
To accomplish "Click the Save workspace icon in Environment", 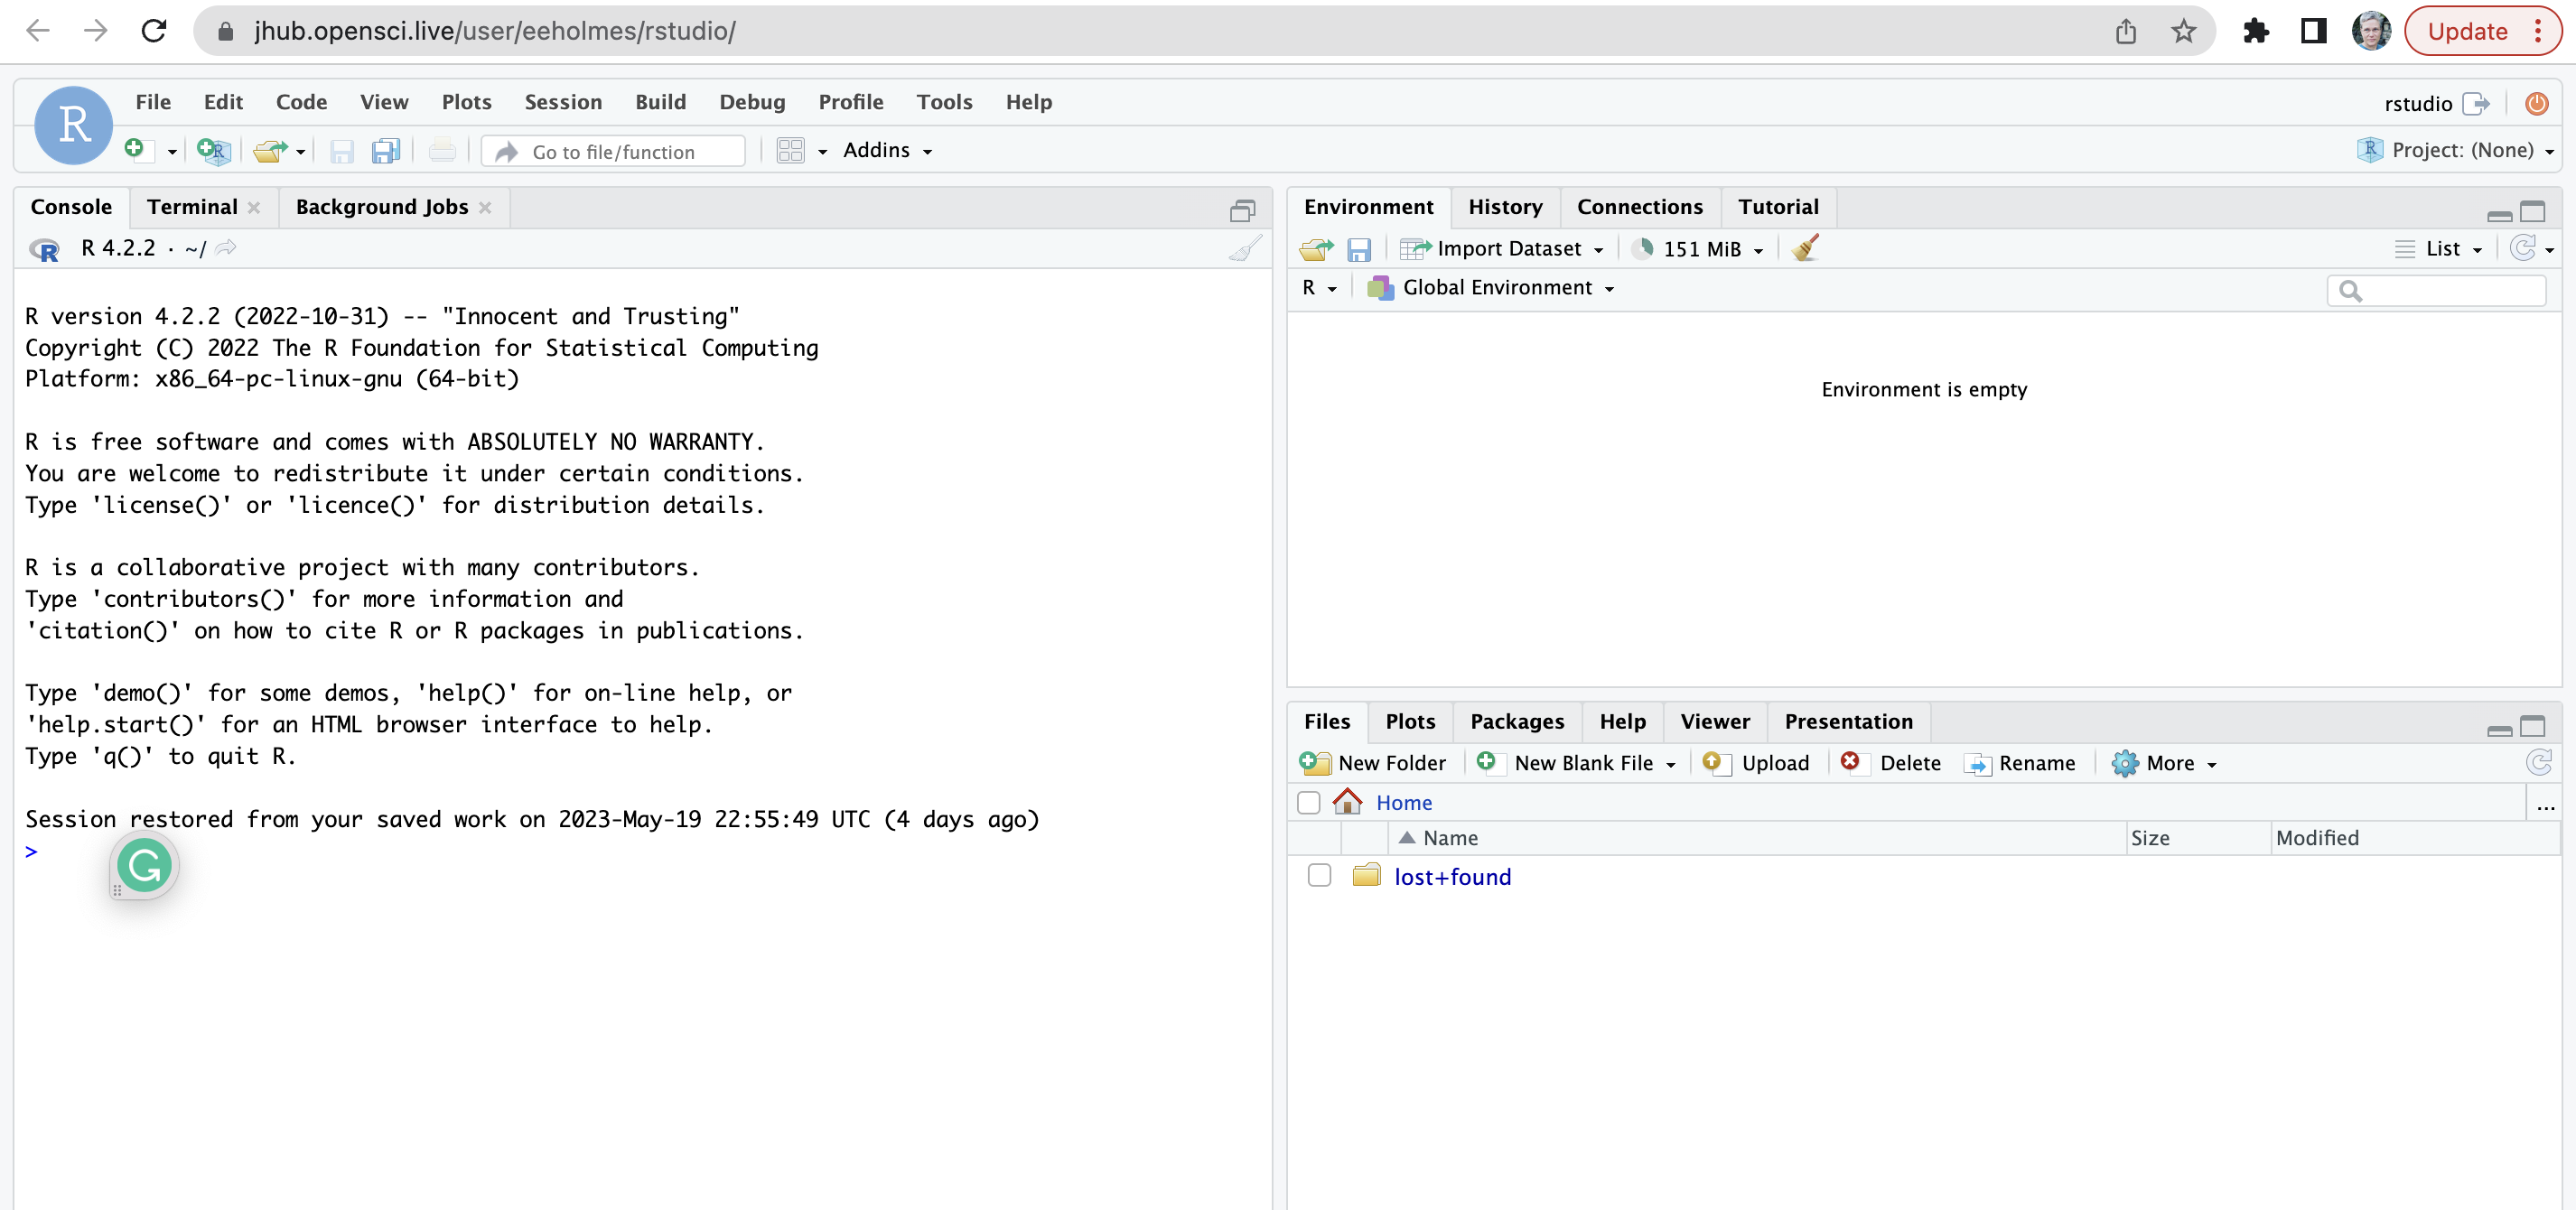I will coord(1358,249).
